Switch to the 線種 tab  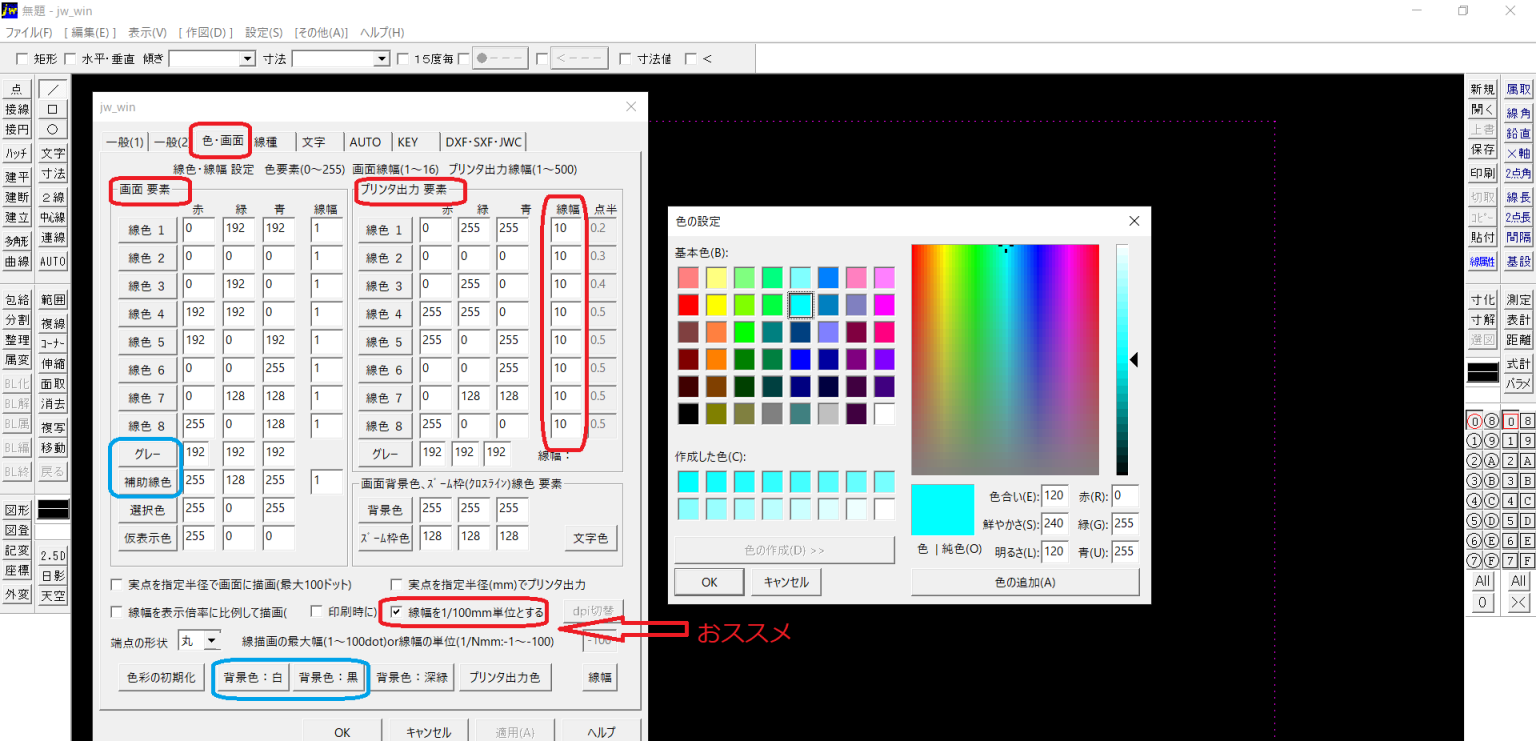pyautogui.click(x=266, y=142)
